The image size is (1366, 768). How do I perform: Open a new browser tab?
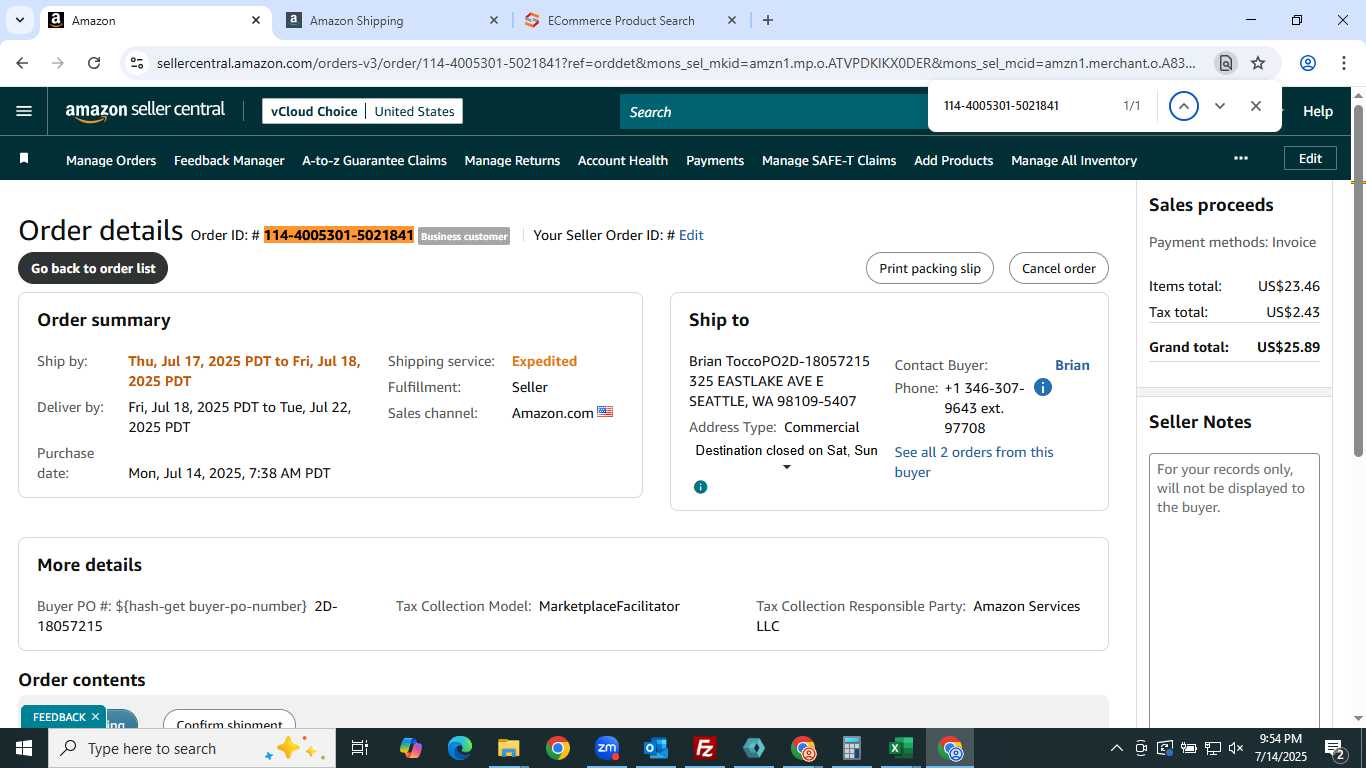pos(768,20)
